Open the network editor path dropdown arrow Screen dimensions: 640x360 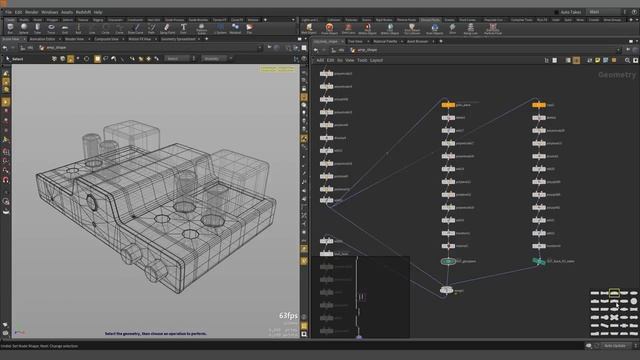[x=618, y=50]
